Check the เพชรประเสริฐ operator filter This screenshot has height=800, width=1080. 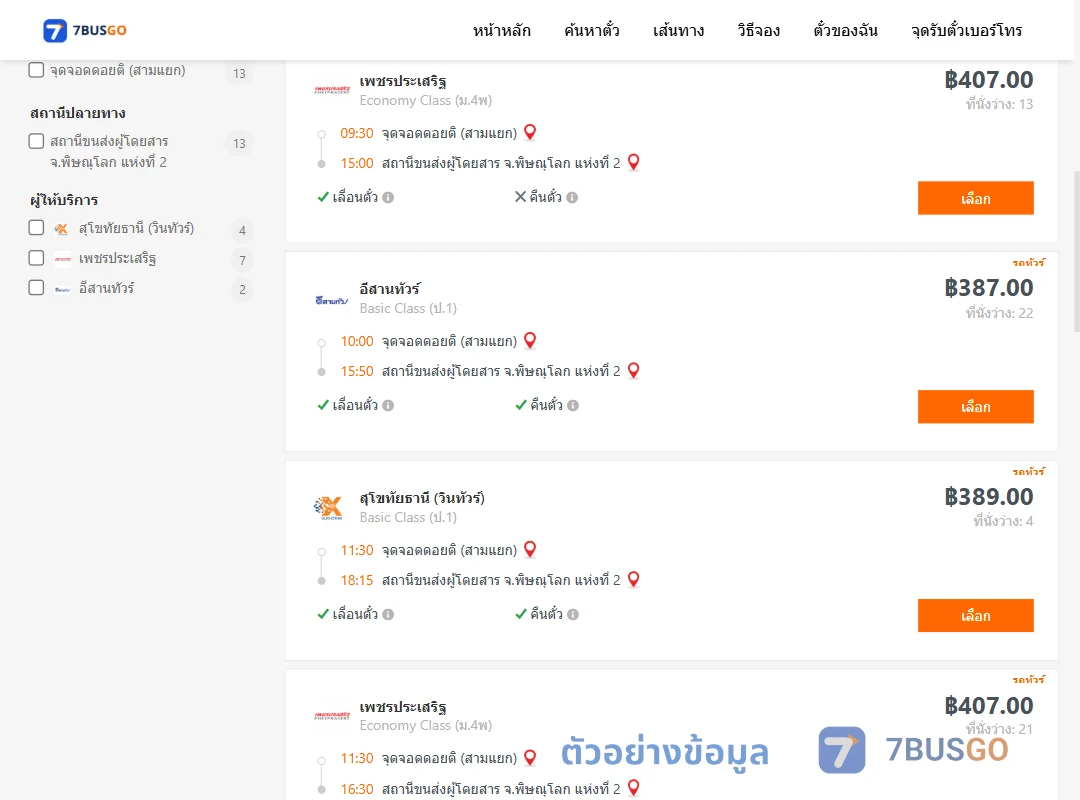coord(37,258)
